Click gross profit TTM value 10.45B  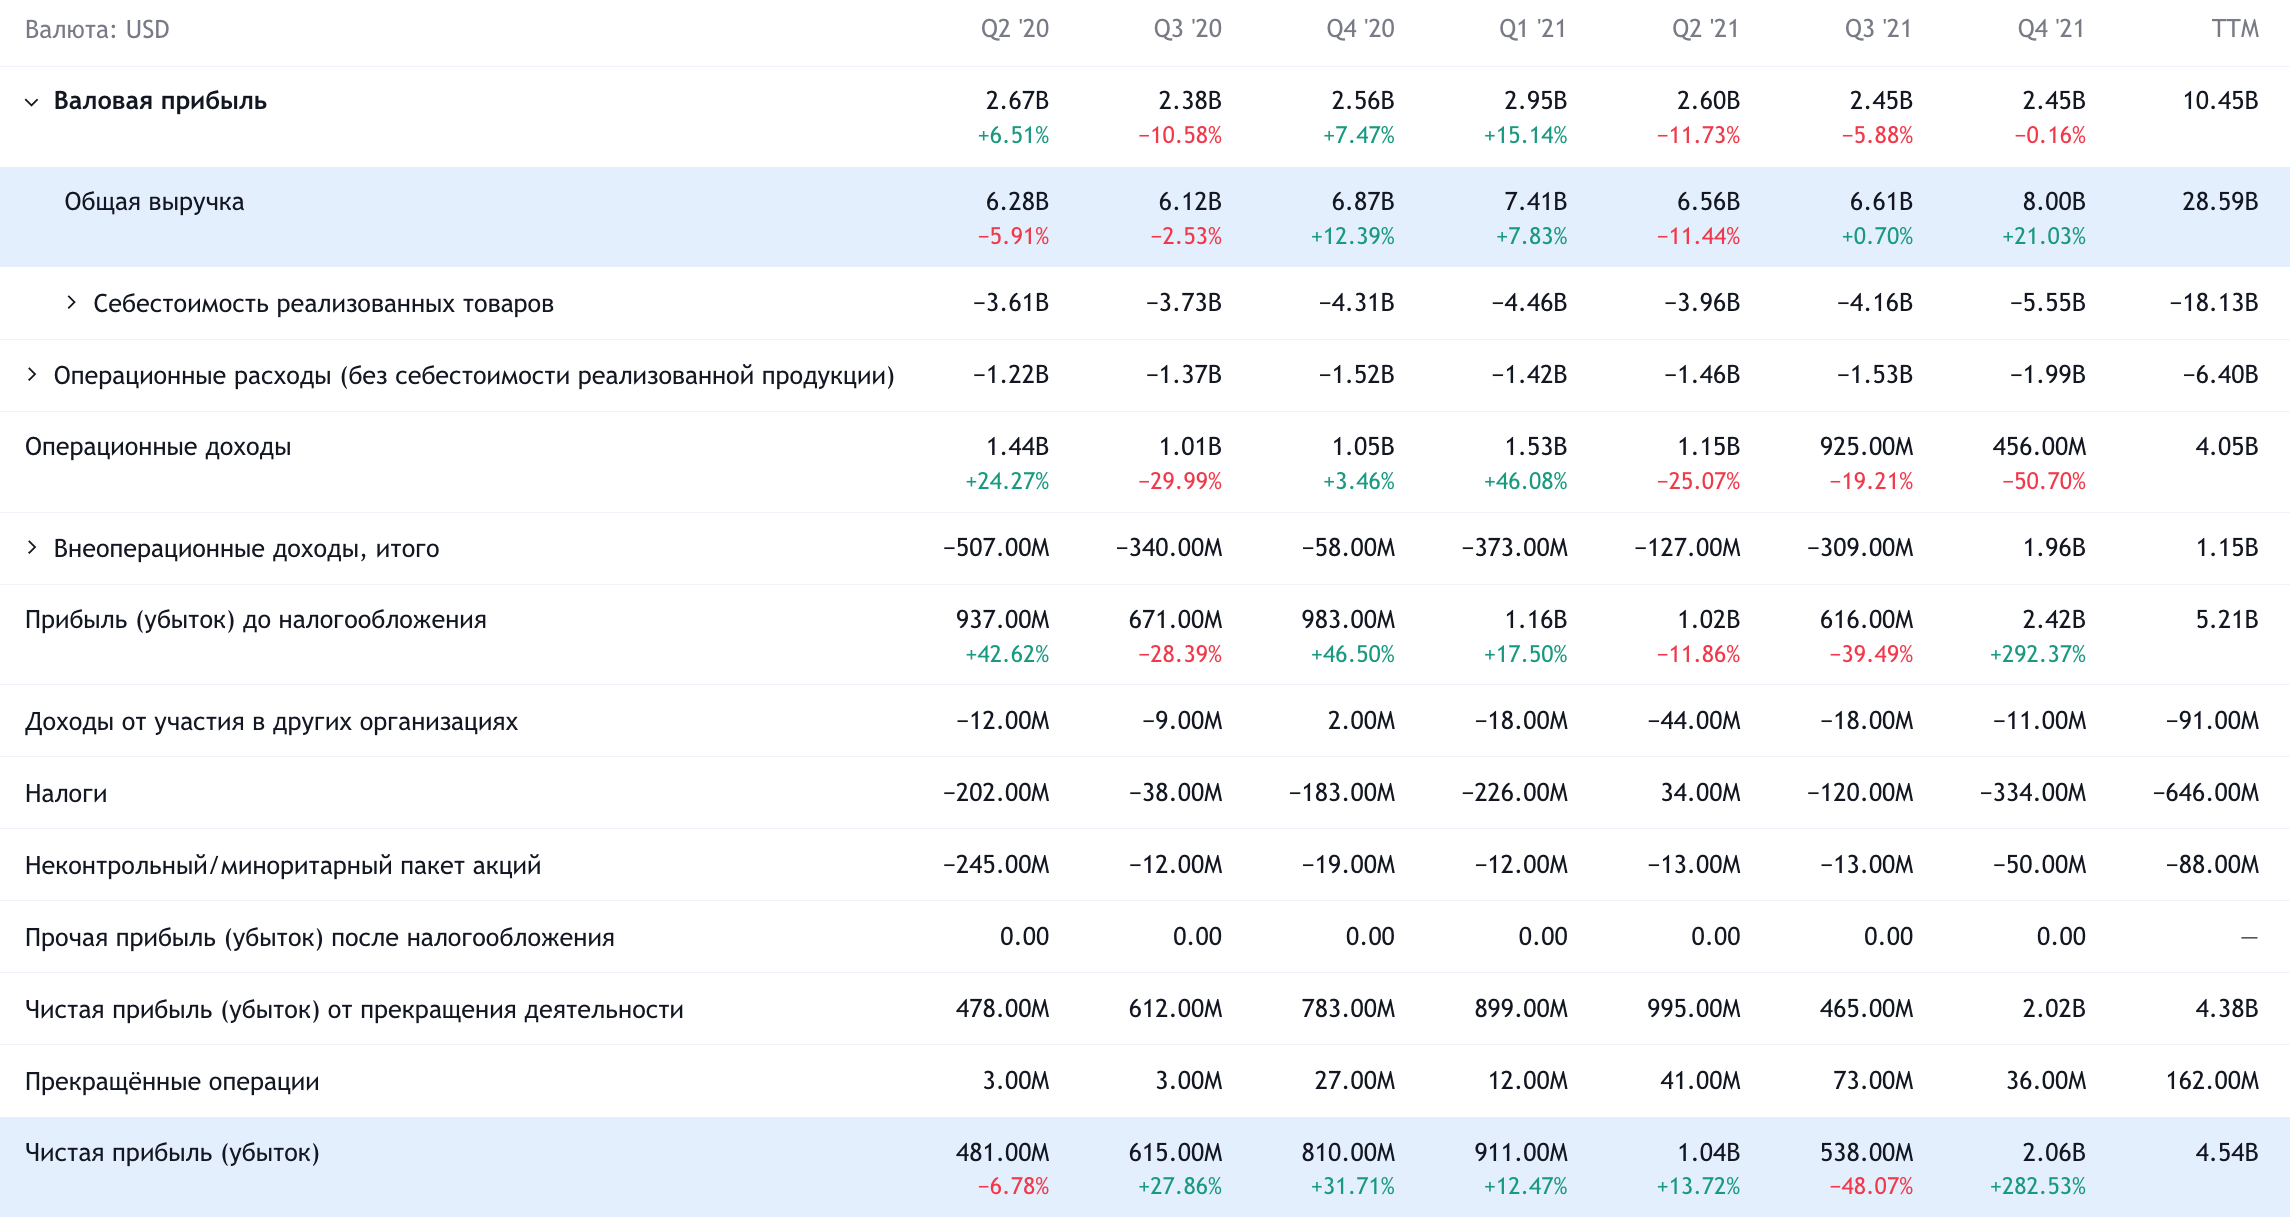(x=2220, y=101)
